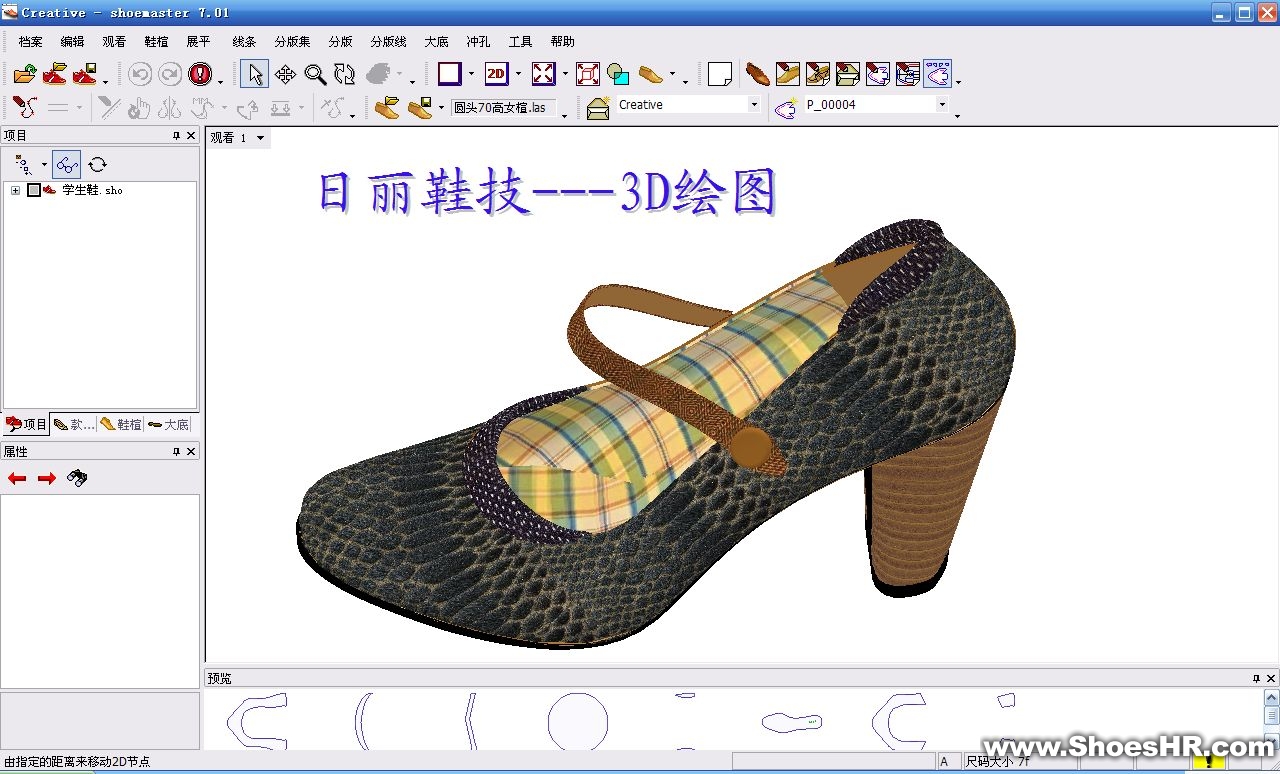Image resolution: width=1280 pixels, height=774 pixels.
Task: Click the box with pencil icon
Action: 848,74
